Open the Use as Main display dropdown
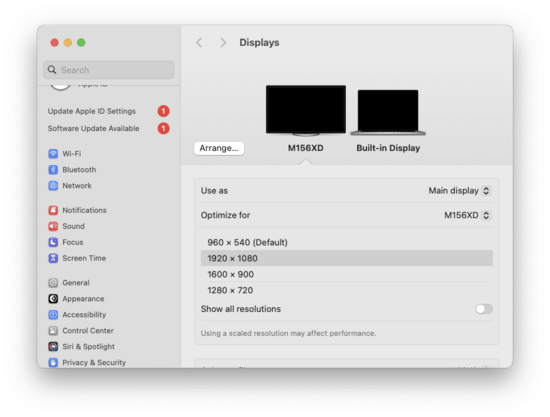 click(459, 191)
